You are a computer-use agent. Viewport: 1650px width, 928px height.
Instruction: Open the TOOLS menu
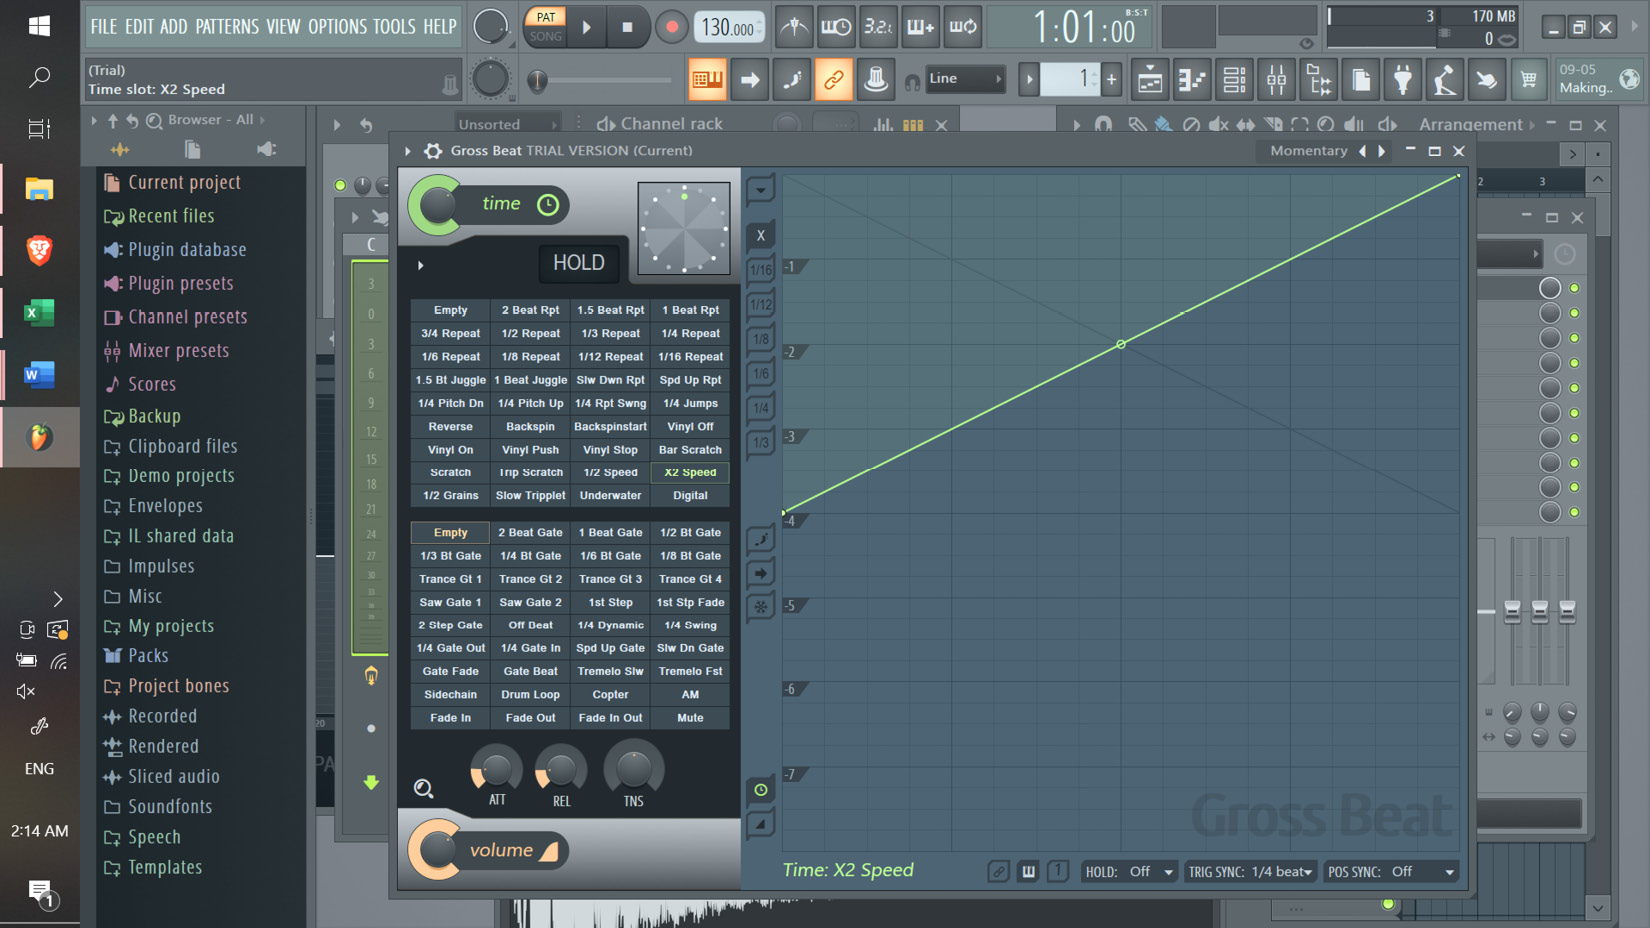(x=394, y=27)
